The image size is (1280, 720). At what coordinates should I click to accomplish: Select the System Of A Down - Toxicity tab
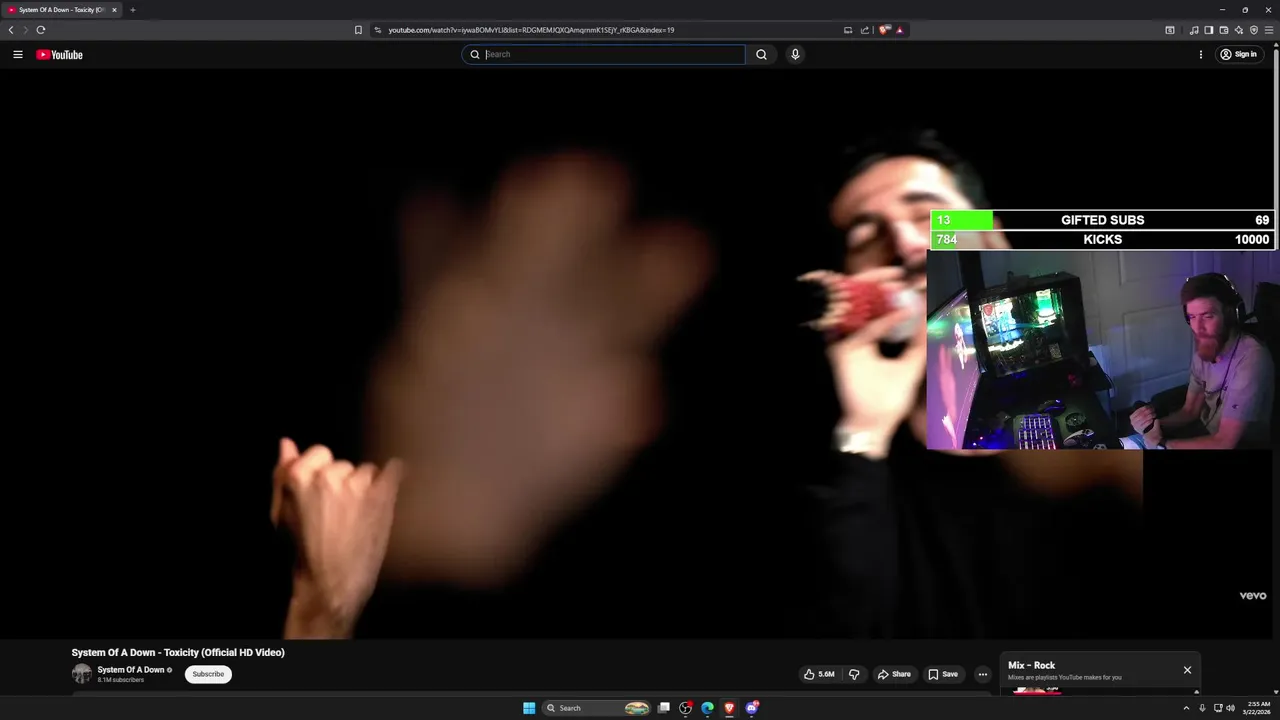[x=62, y=10]
